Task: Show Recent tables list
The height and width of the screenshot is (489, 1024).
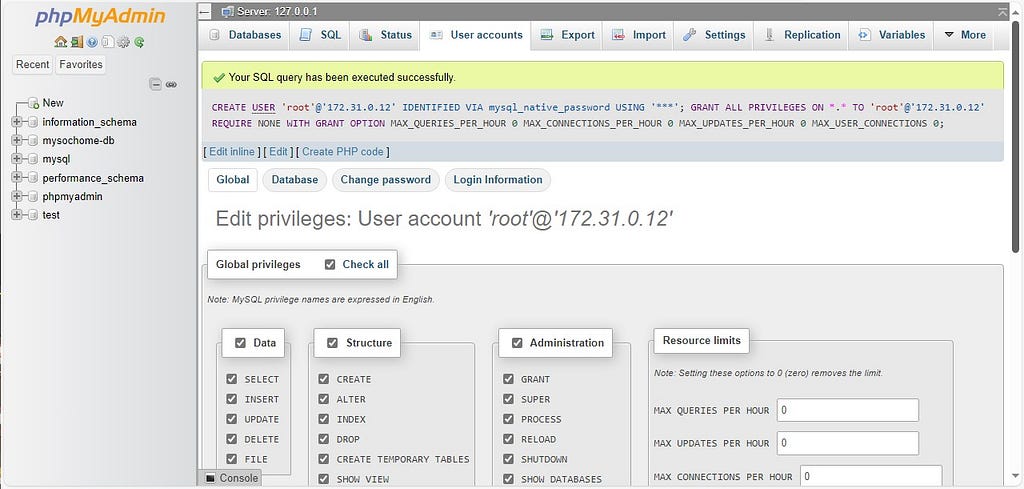Action: tap(33, 65)
